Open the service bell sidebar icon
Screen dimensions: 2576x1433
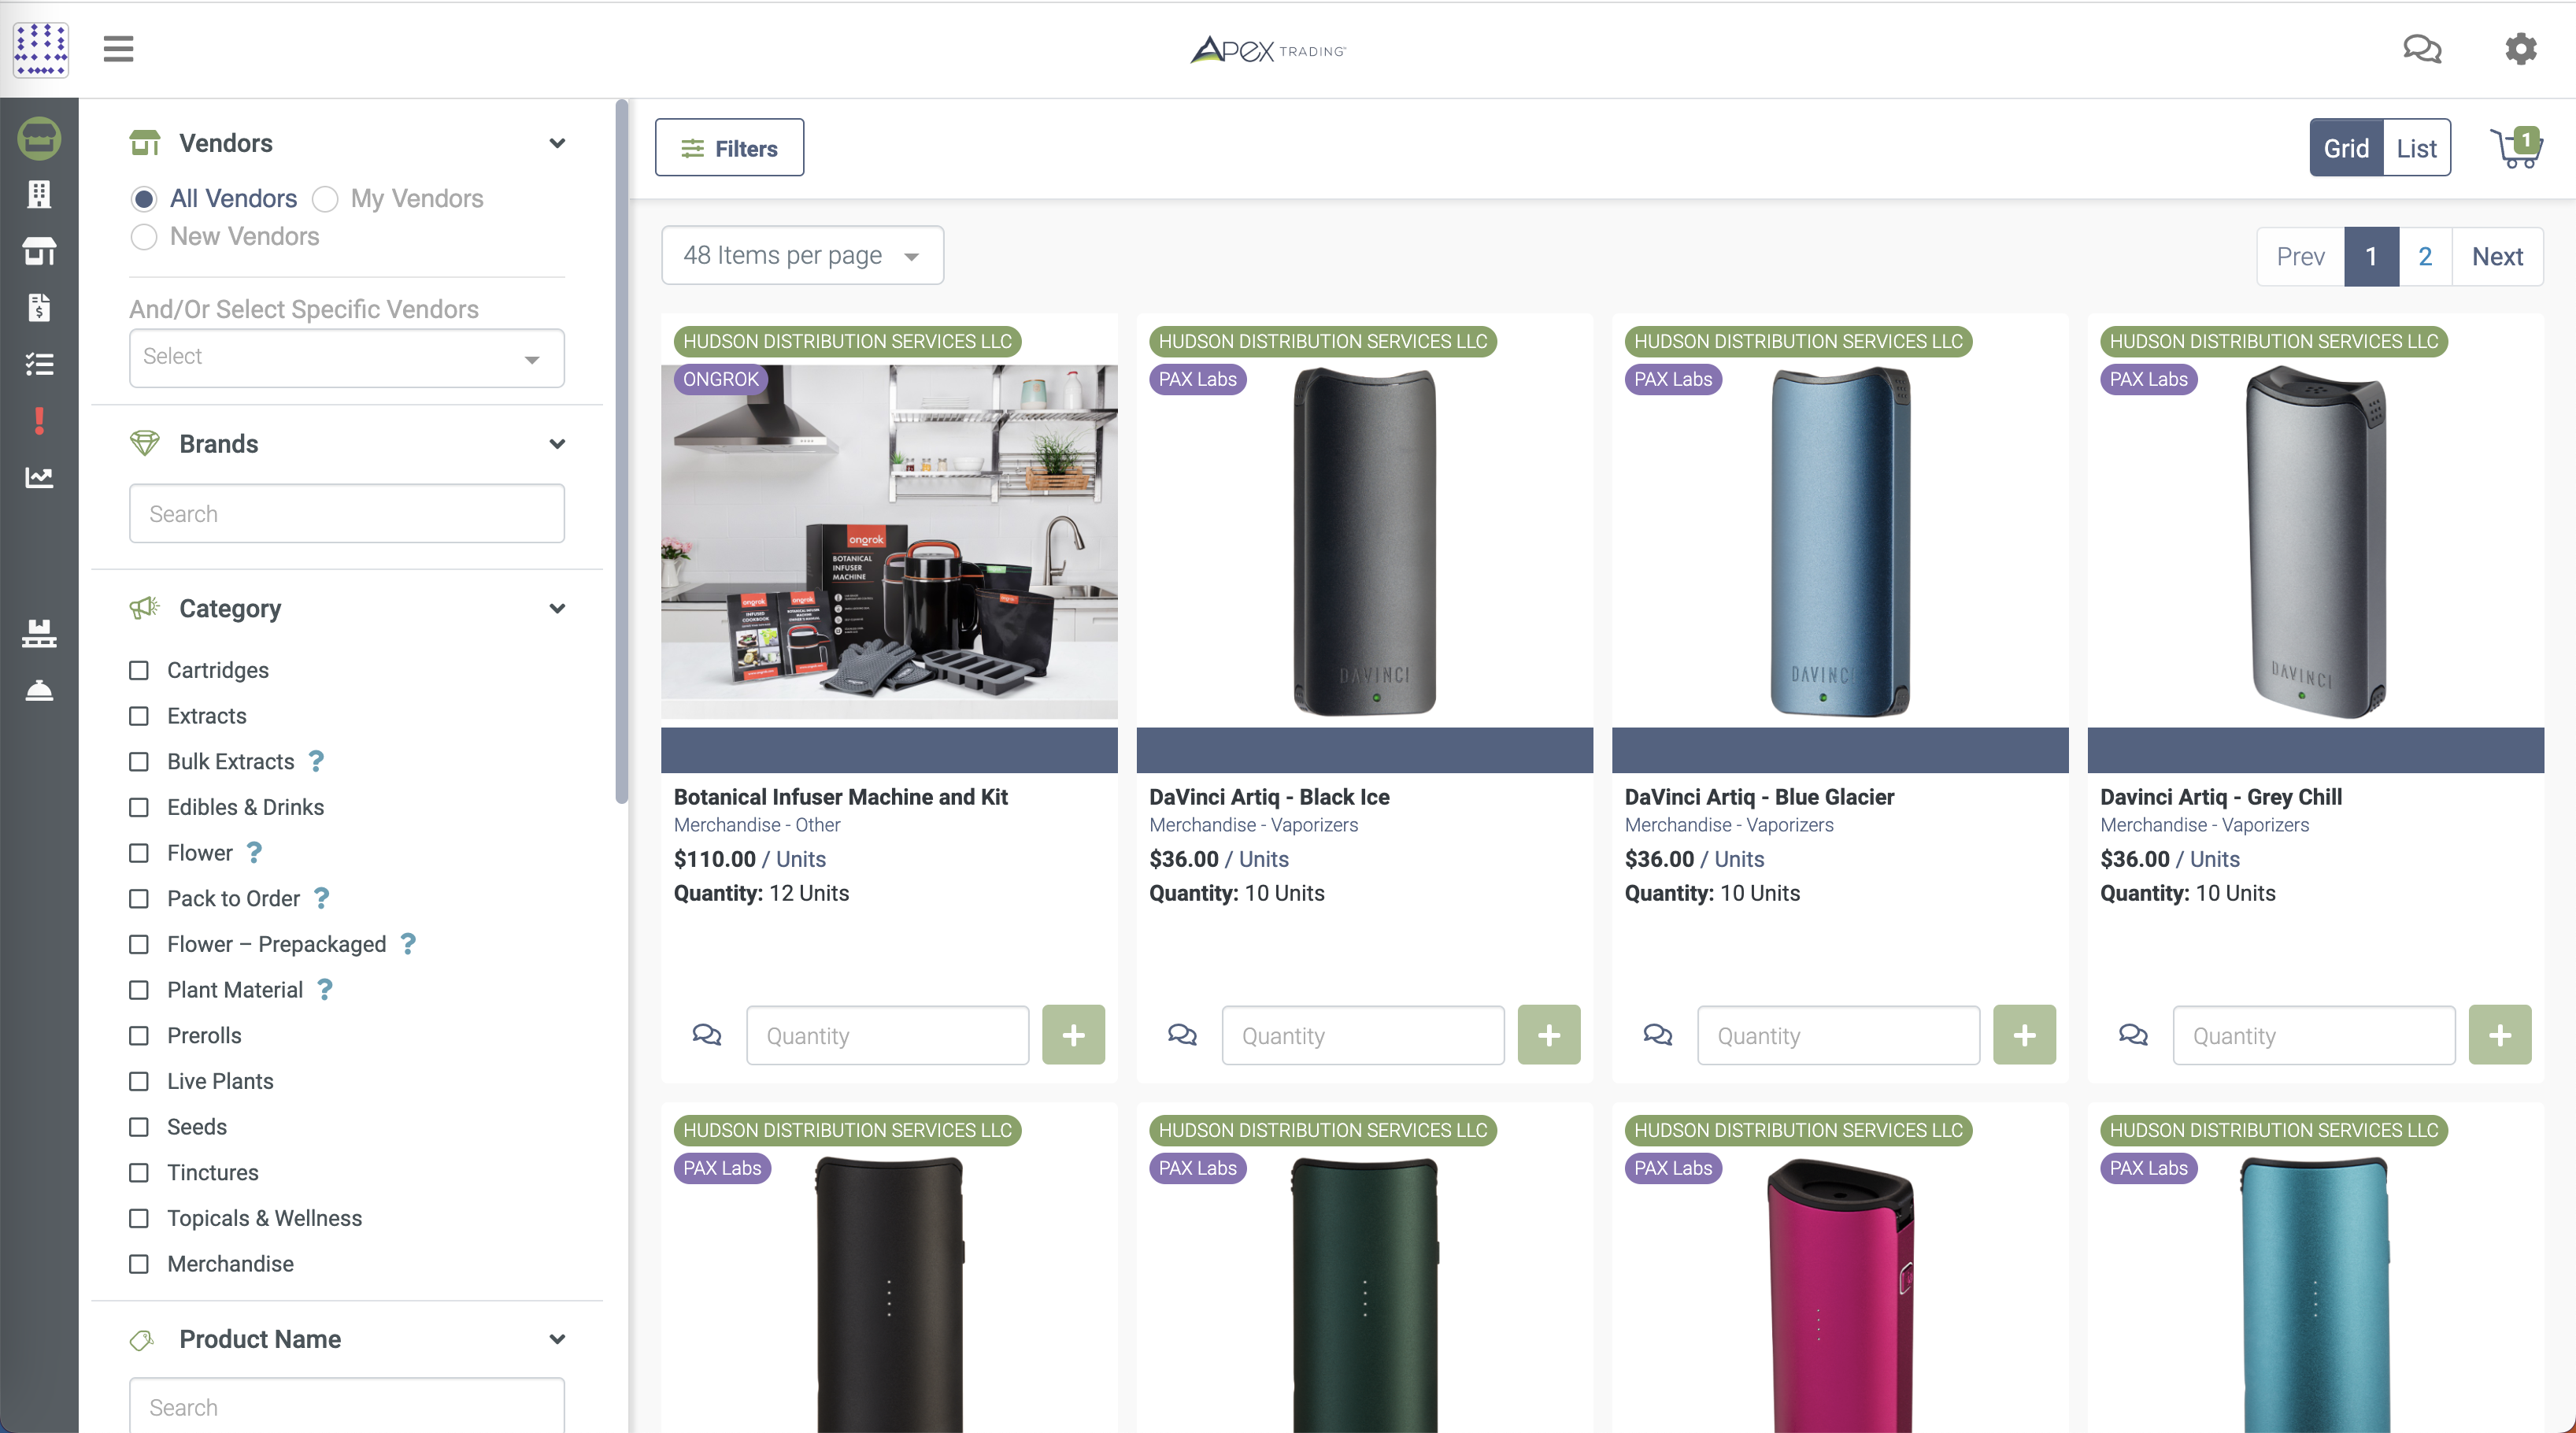point(39,690)
